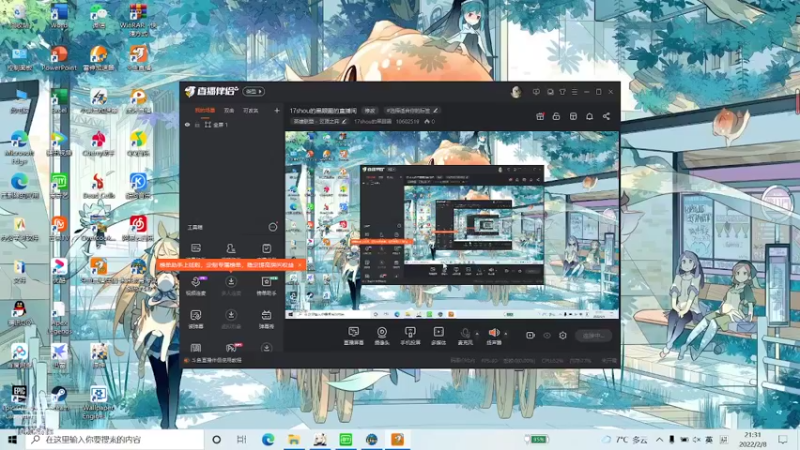Viewport: 800px width, 450px height.
Task: Click the person-shaped tool icon in toolbox
Action: 231,248
